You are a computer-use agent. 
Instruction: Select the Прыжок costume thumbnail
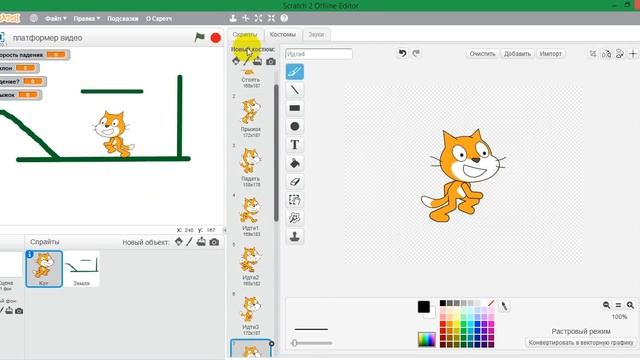pos(251,116)
